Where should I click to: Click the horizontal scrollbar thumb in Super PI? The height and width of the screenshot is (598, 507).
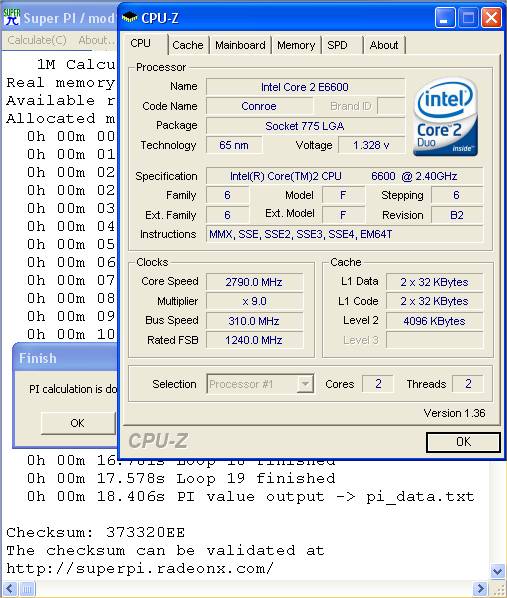[x=27, y=589]
